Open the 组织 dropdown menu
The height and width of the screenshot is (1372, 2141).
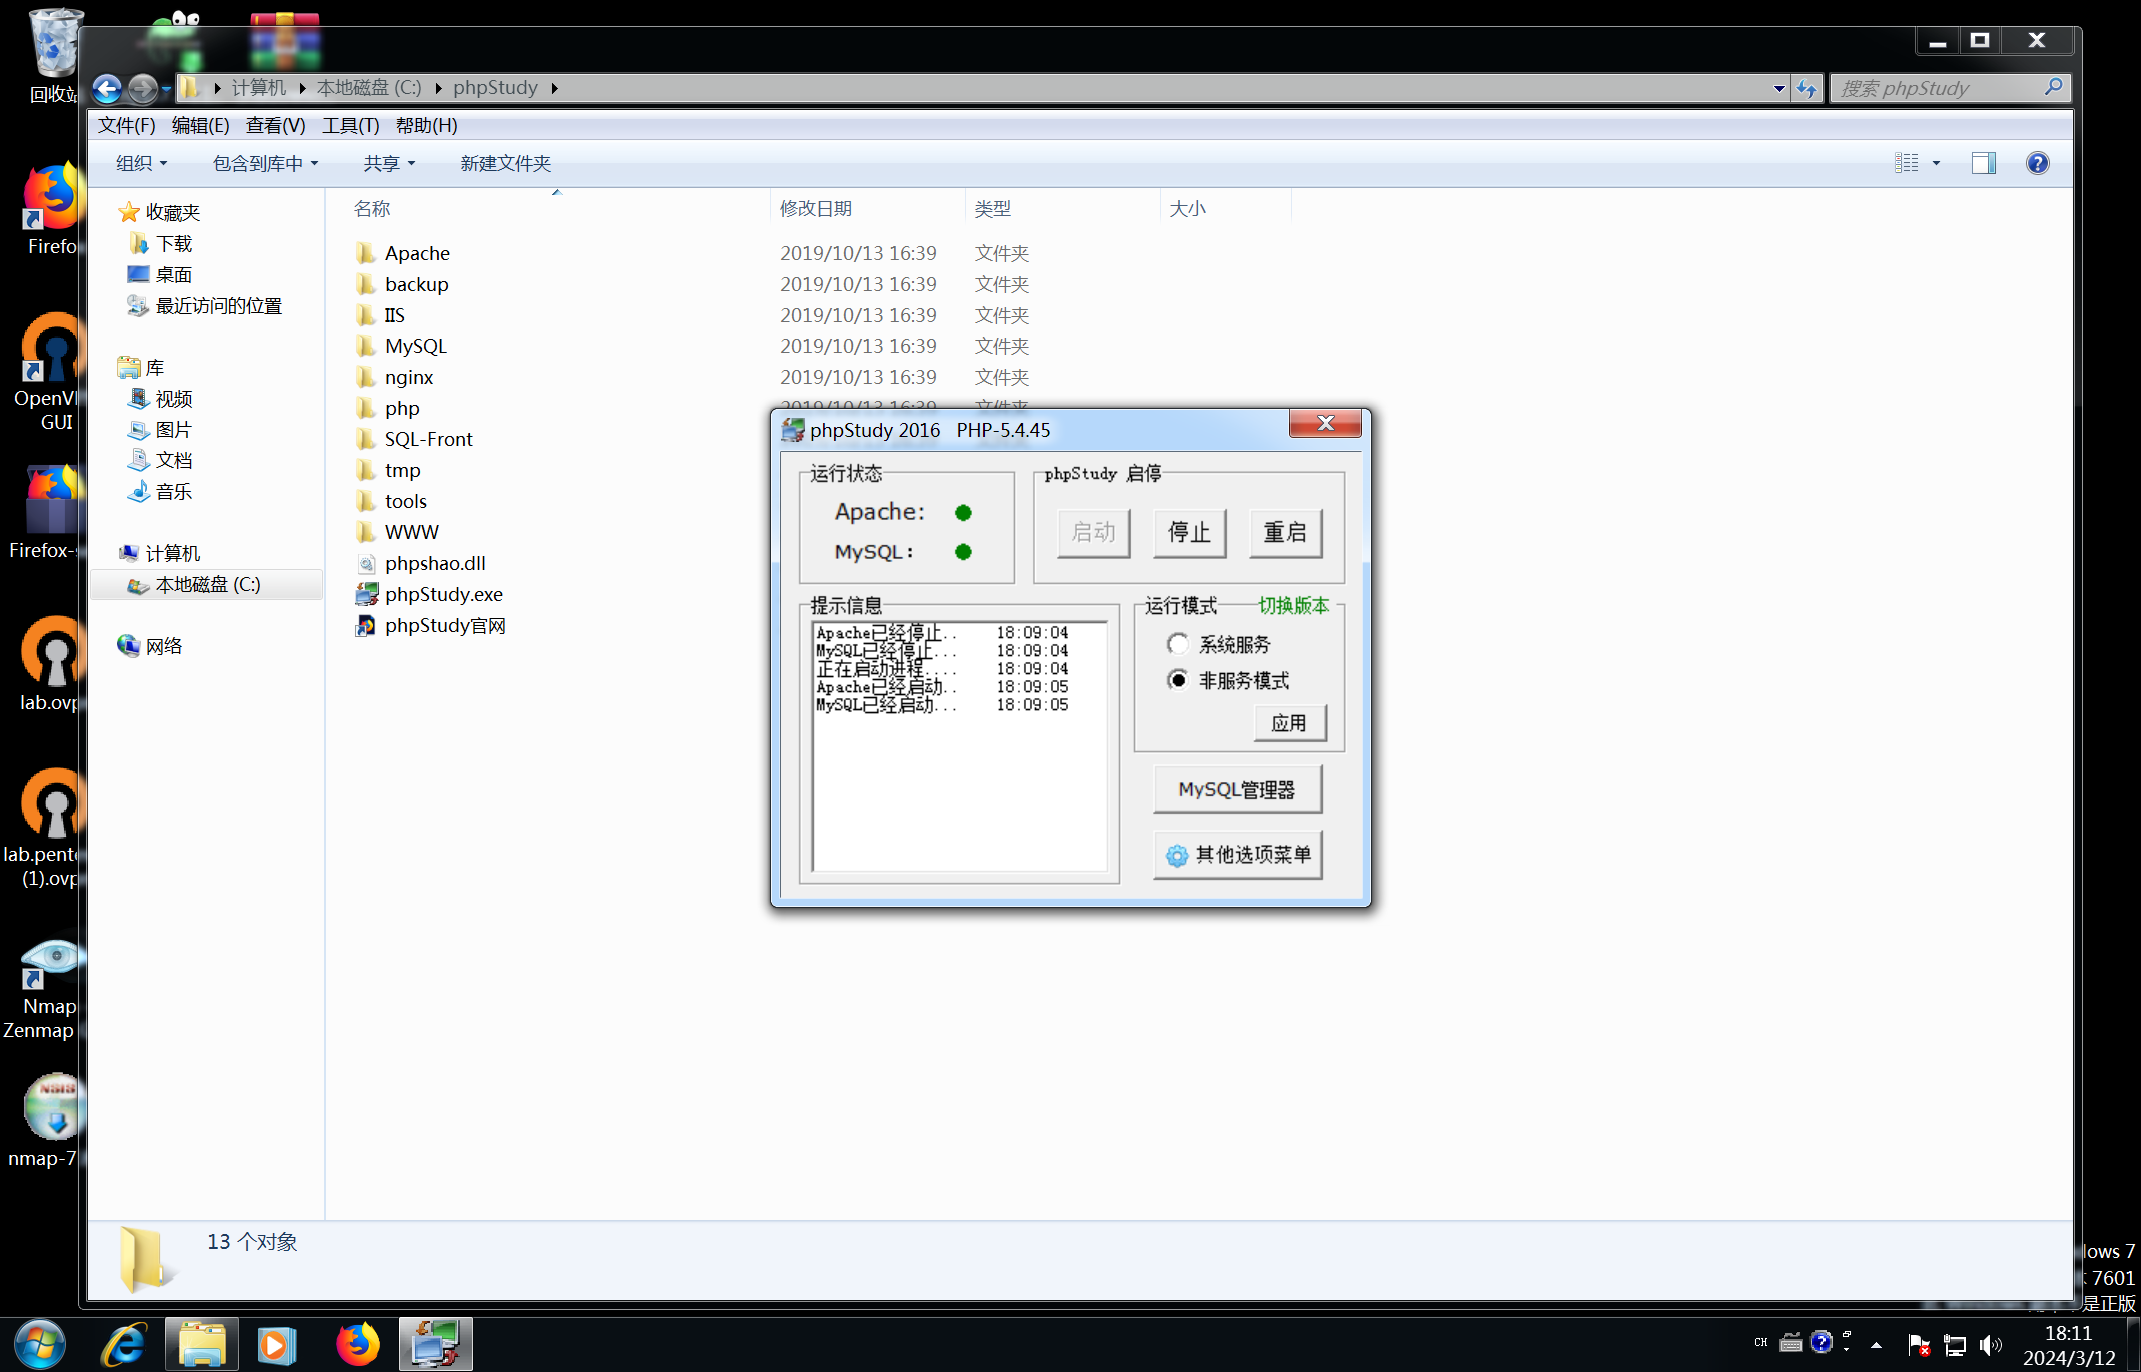coord(142,163)
